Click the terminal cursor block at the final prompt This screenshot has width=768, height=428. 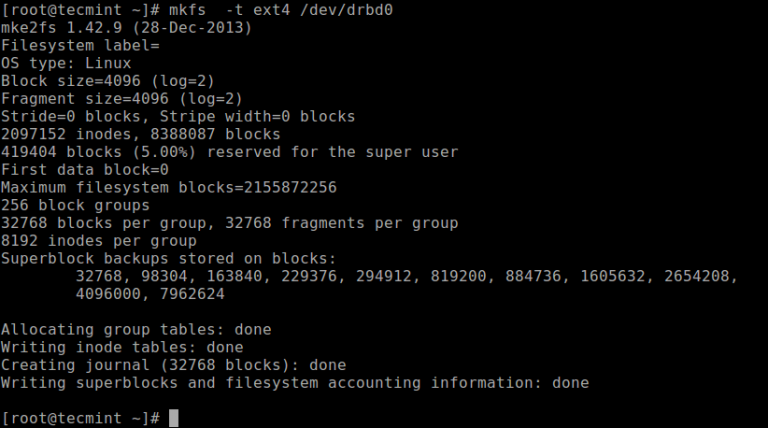tap(173, 418)
